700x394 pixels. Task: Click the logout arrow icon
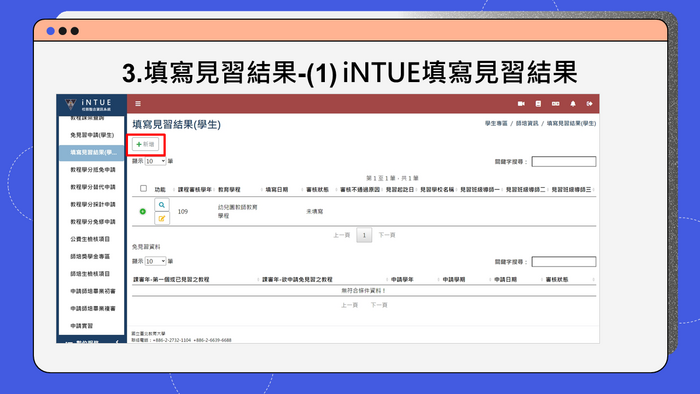(590, 104)
